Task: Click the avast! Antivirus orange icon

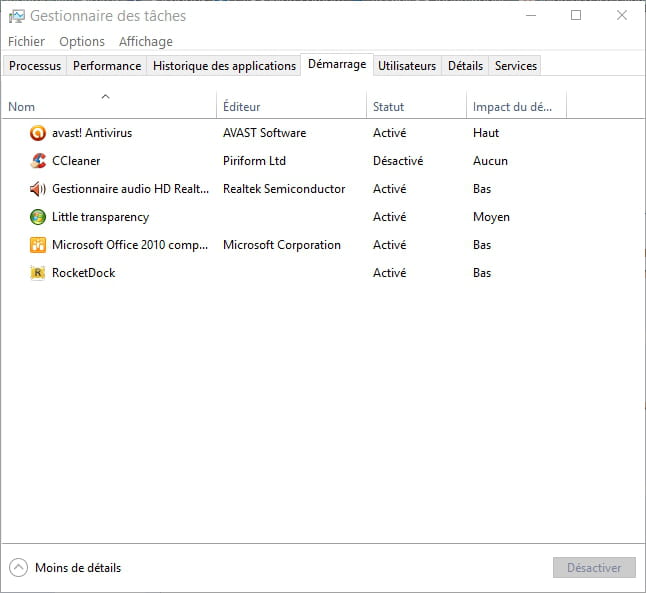Action: (x=38, y=133)
